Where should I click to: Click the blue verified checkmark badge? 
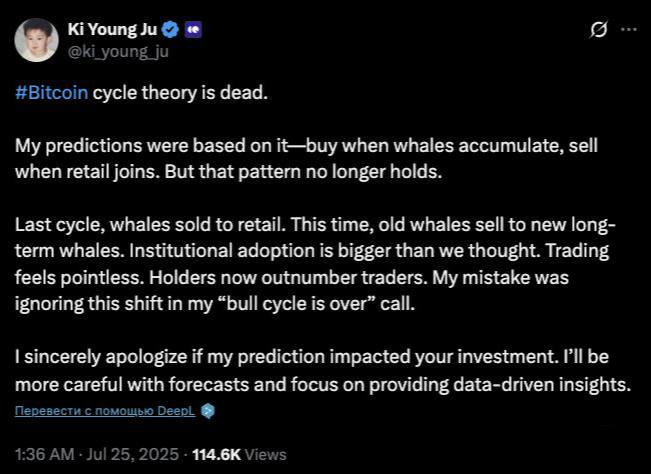tap(170, 30)
